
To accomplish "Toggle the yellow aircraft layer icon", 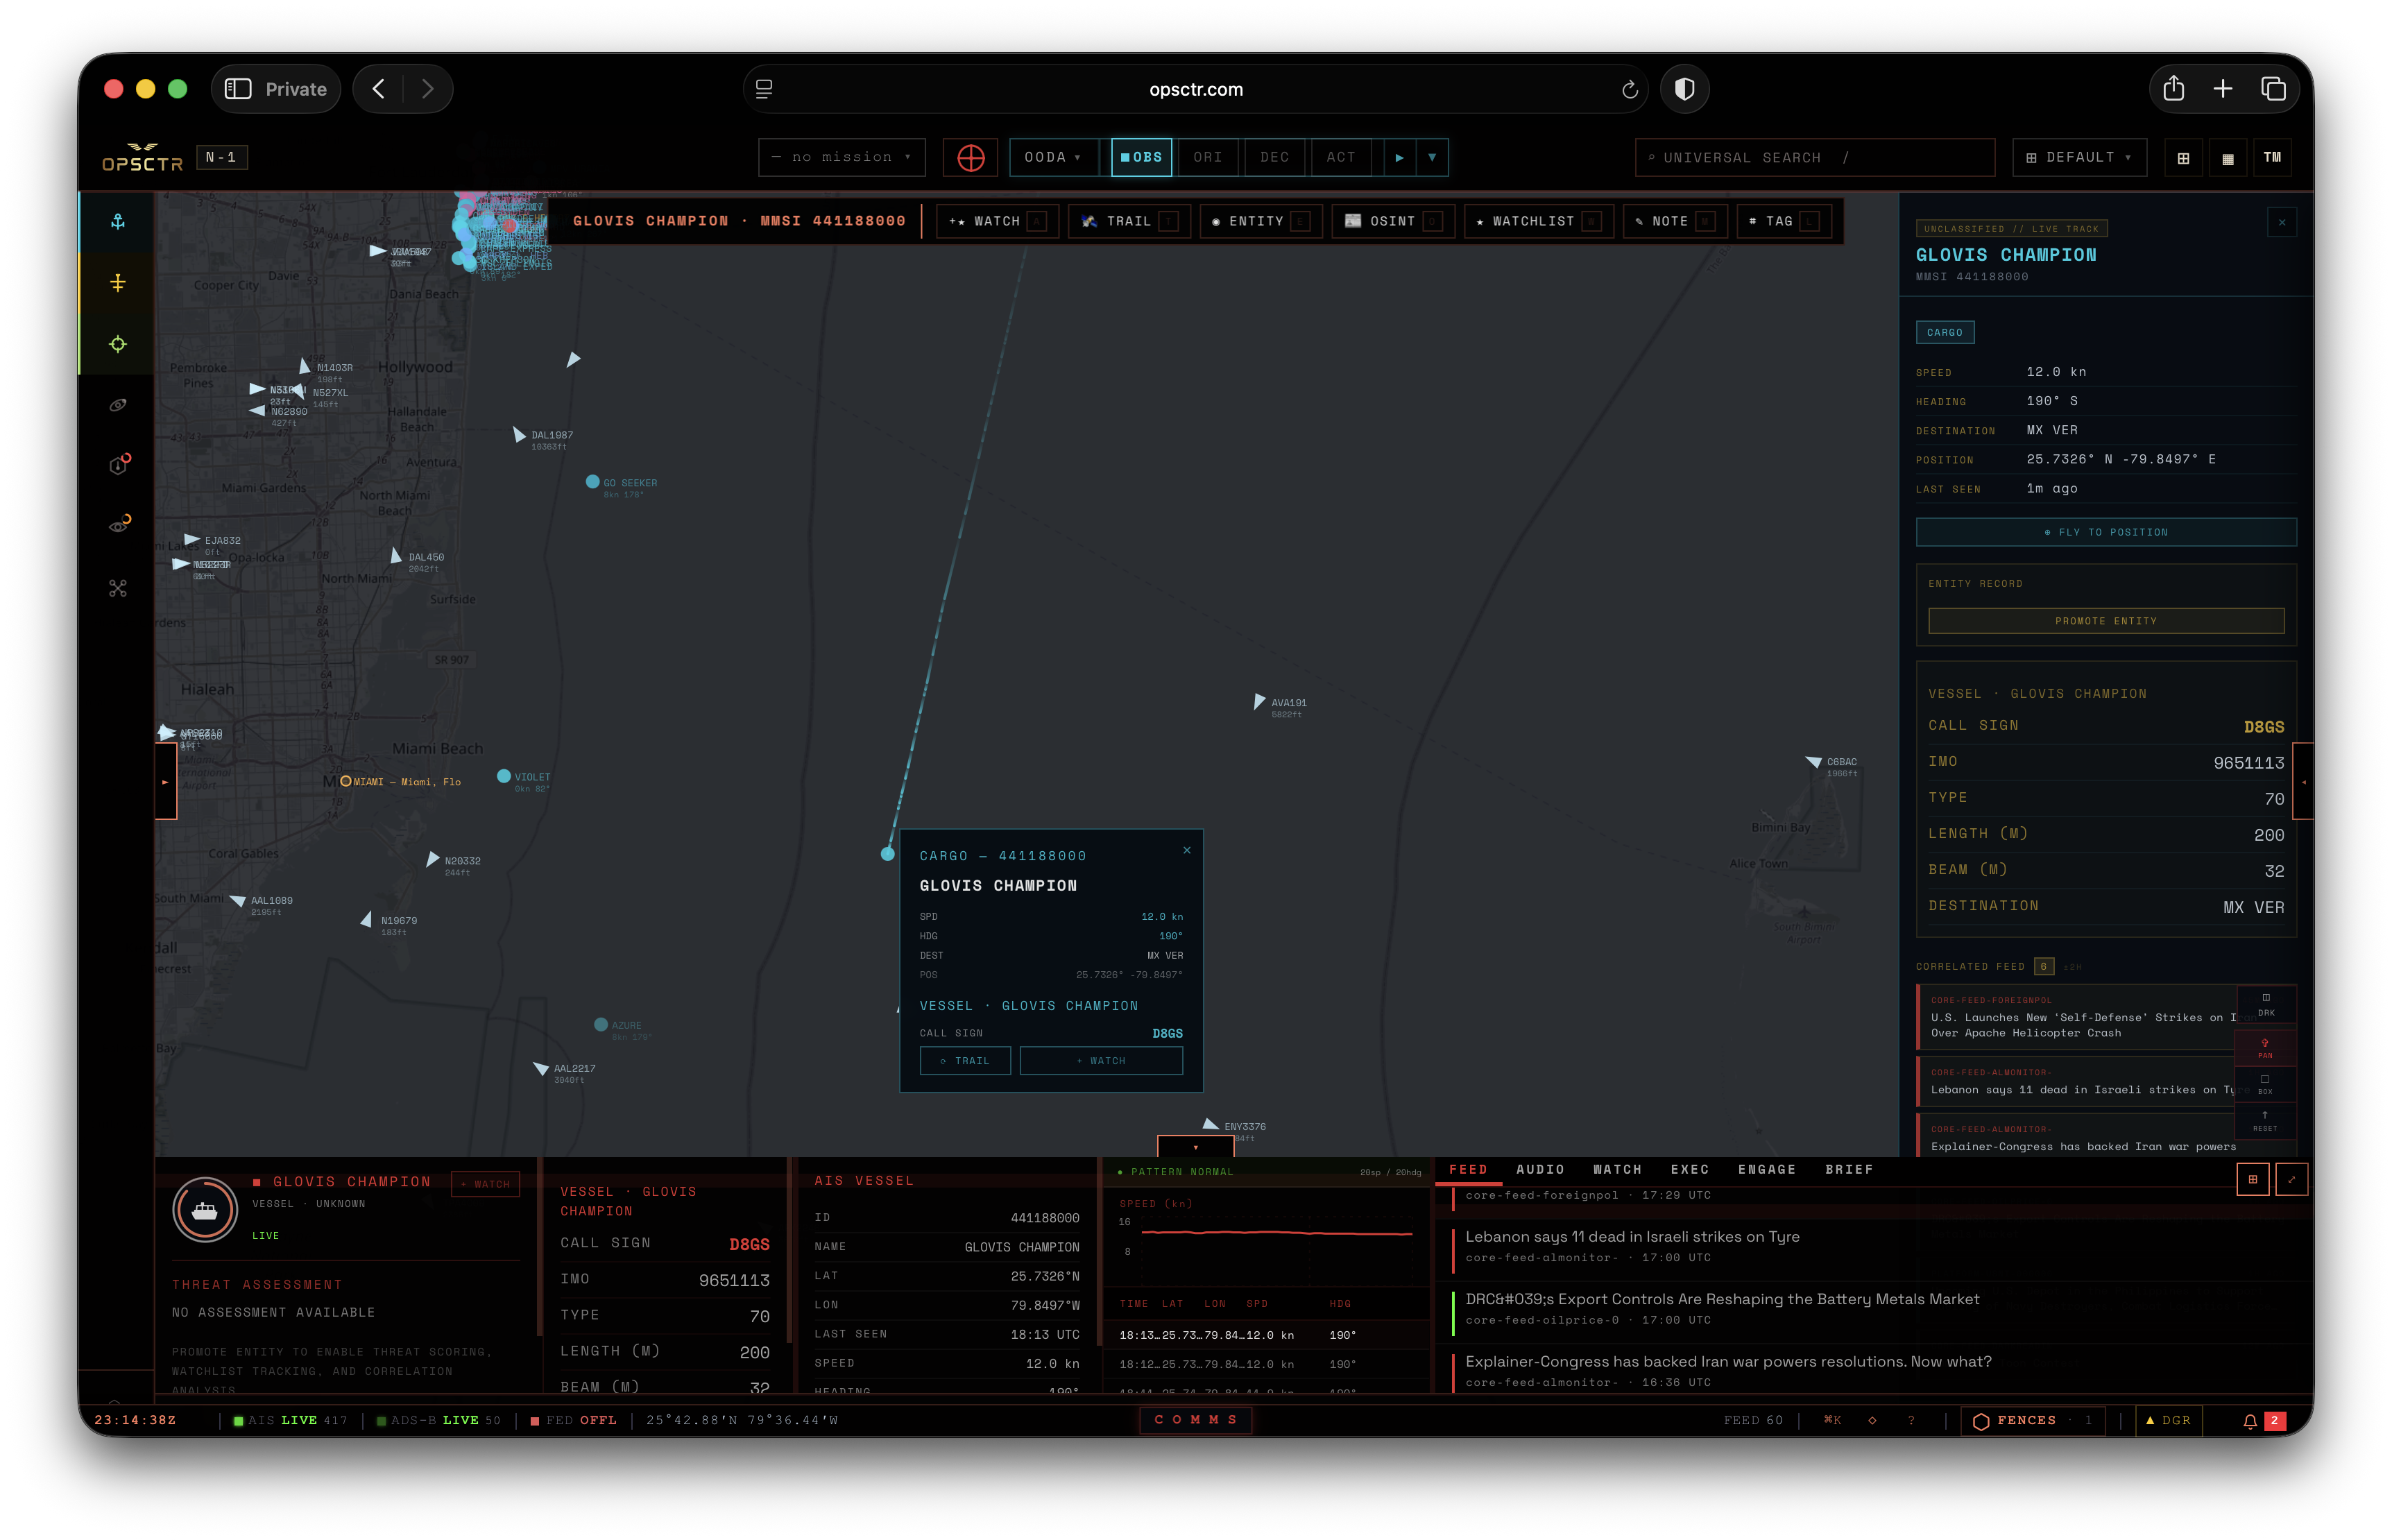I will pos(118,283).
